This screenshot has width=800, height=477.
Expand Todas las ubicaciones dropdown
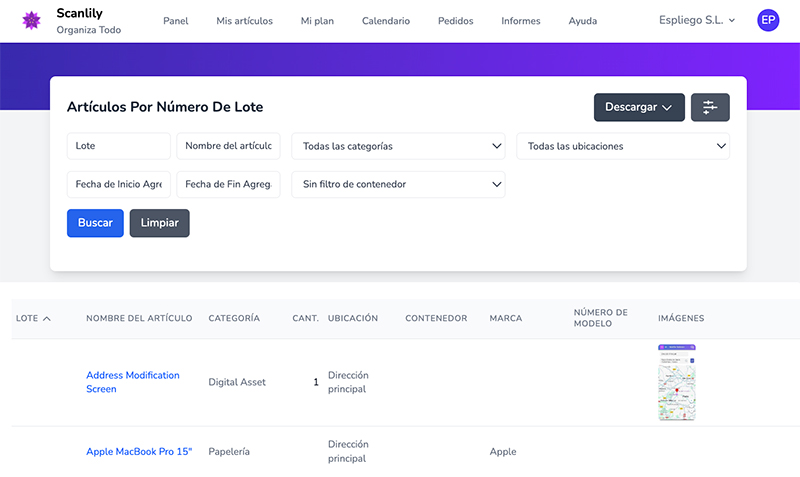(622, 146)
